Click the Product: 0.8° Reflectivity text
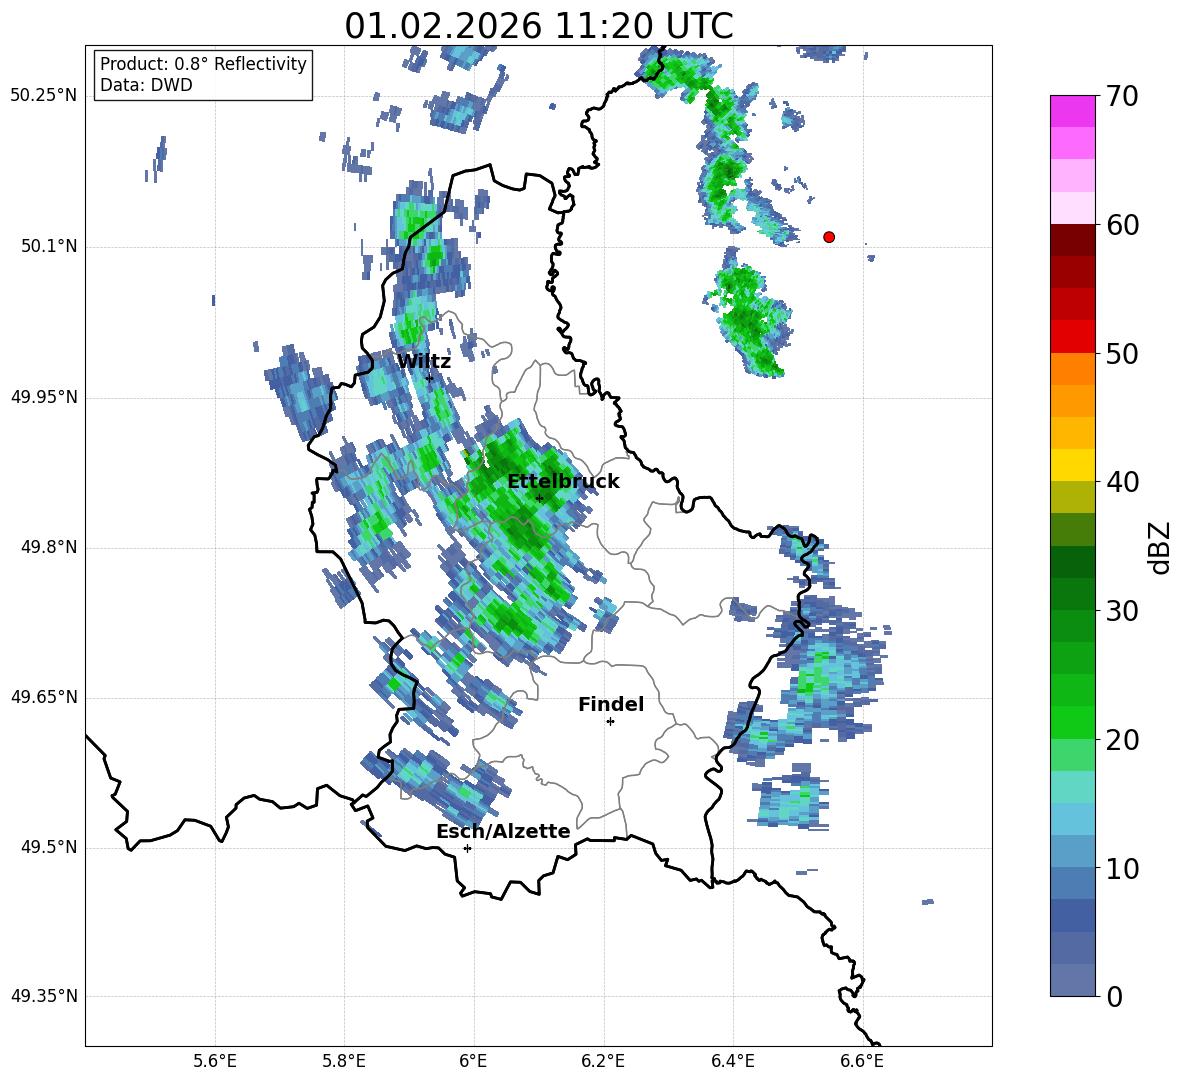The width and height of the screenshot is (1184, 1081). pos(203,63)
